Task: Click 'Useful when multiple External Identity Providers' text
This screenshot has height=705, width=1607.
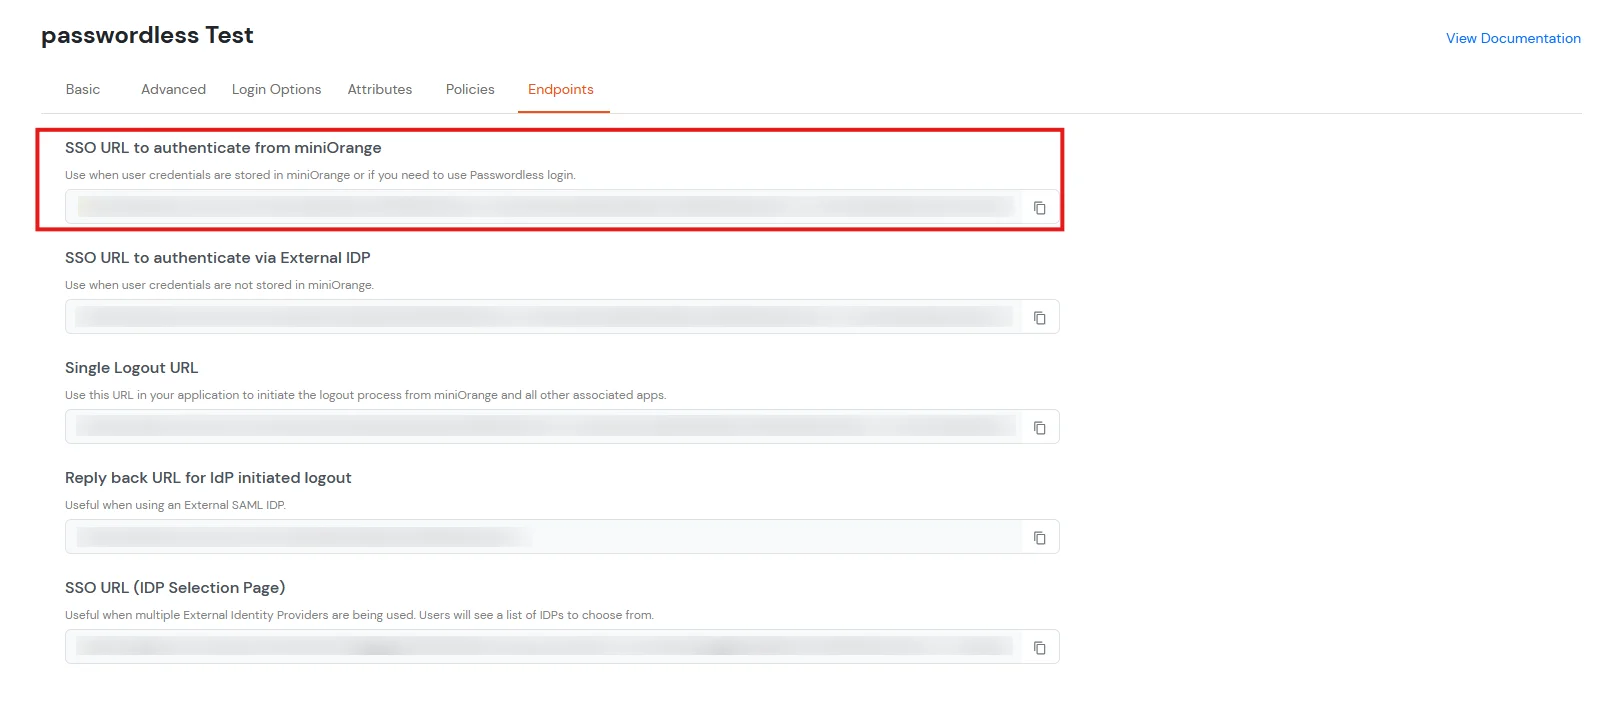Action: (x=359, y=615)
